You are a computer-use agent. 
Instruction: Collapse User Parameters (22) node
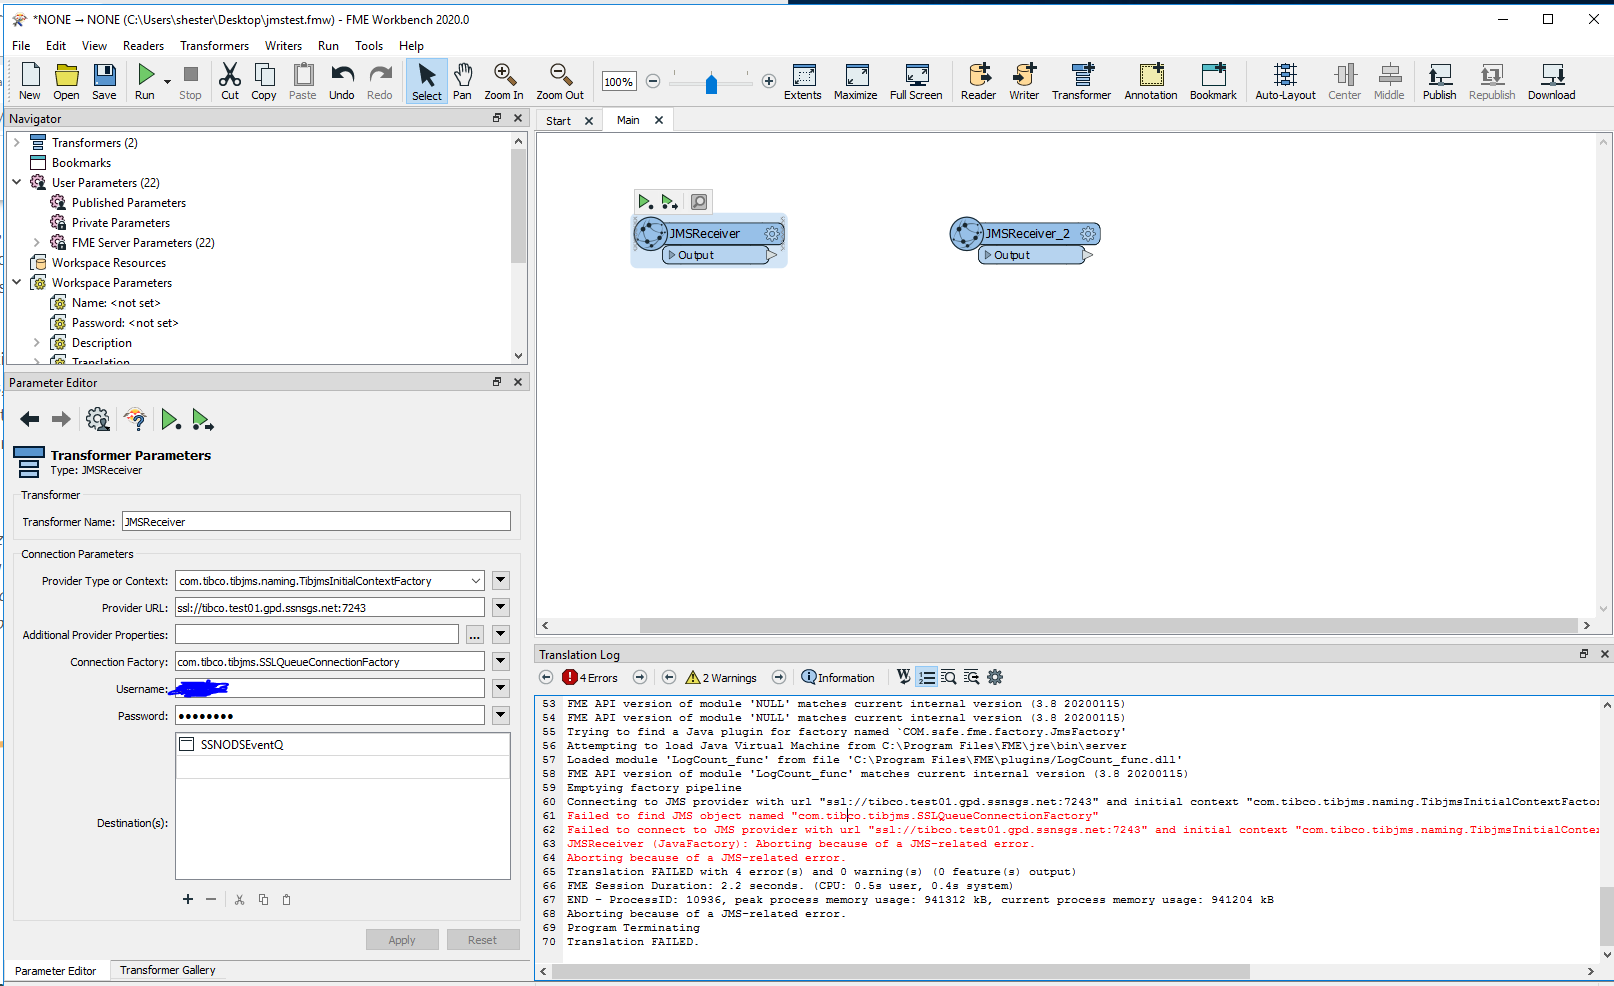coord(17,183)
